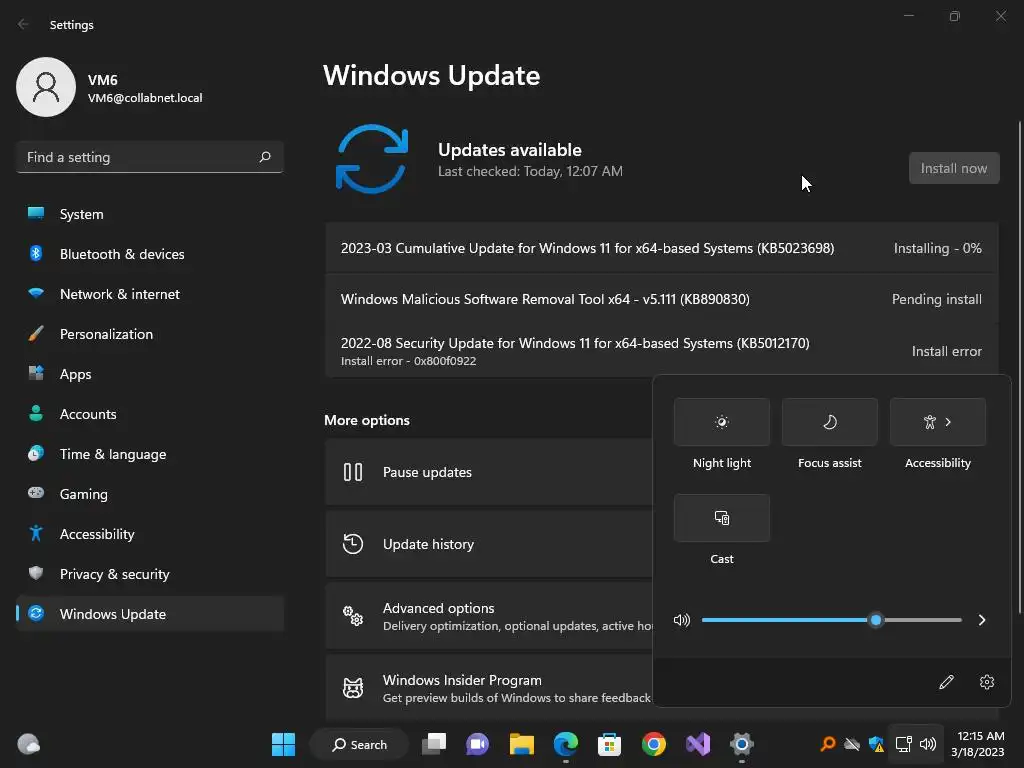Image resolution: width=1024 pixels, height=768 pixels.
Task: Launch Google Chrome from the taskbar
Action: tap(654, 744)
